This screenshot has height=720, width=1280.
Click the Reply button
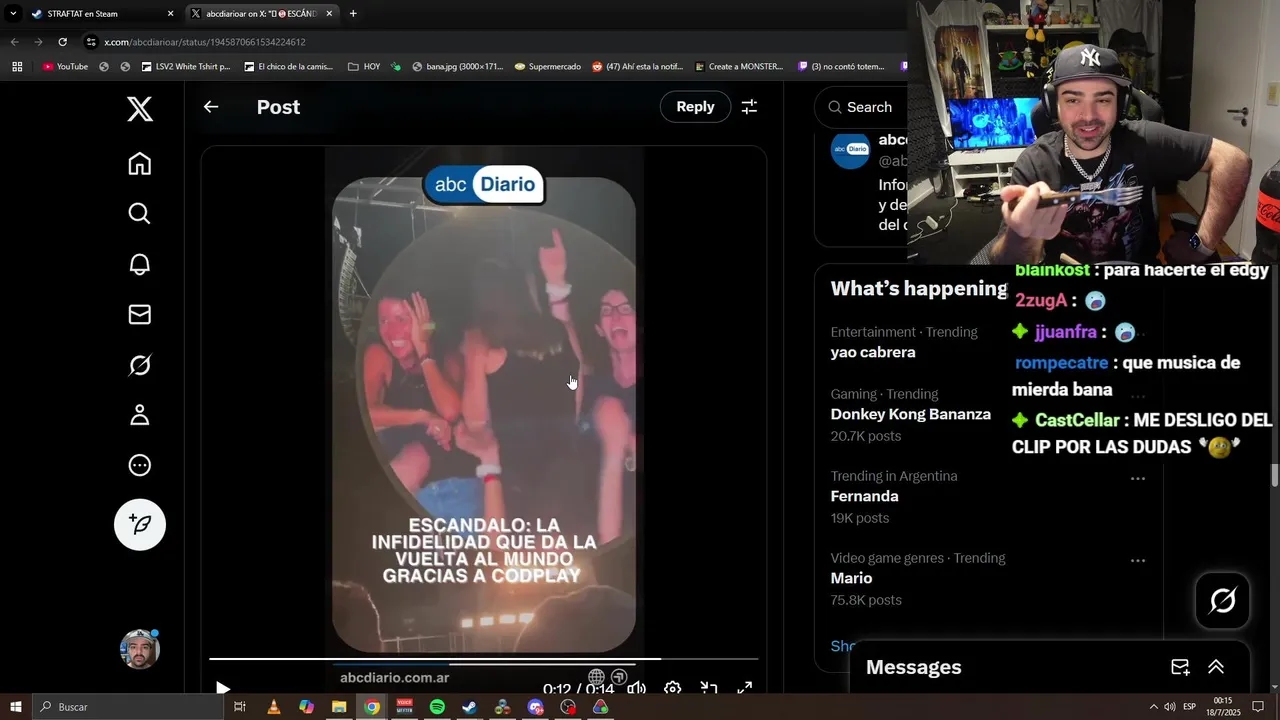coord(695,107)
